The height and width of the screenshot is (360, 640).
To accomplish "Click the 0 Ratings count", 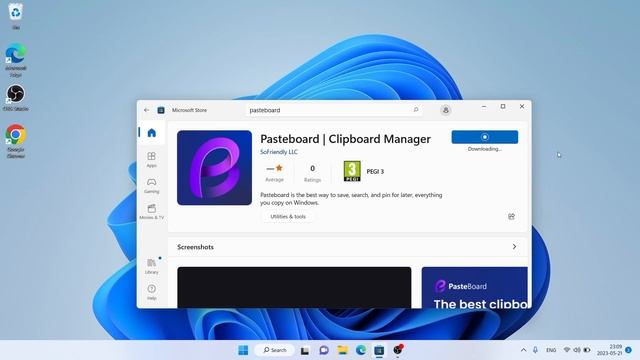I will tap(312, 173).
